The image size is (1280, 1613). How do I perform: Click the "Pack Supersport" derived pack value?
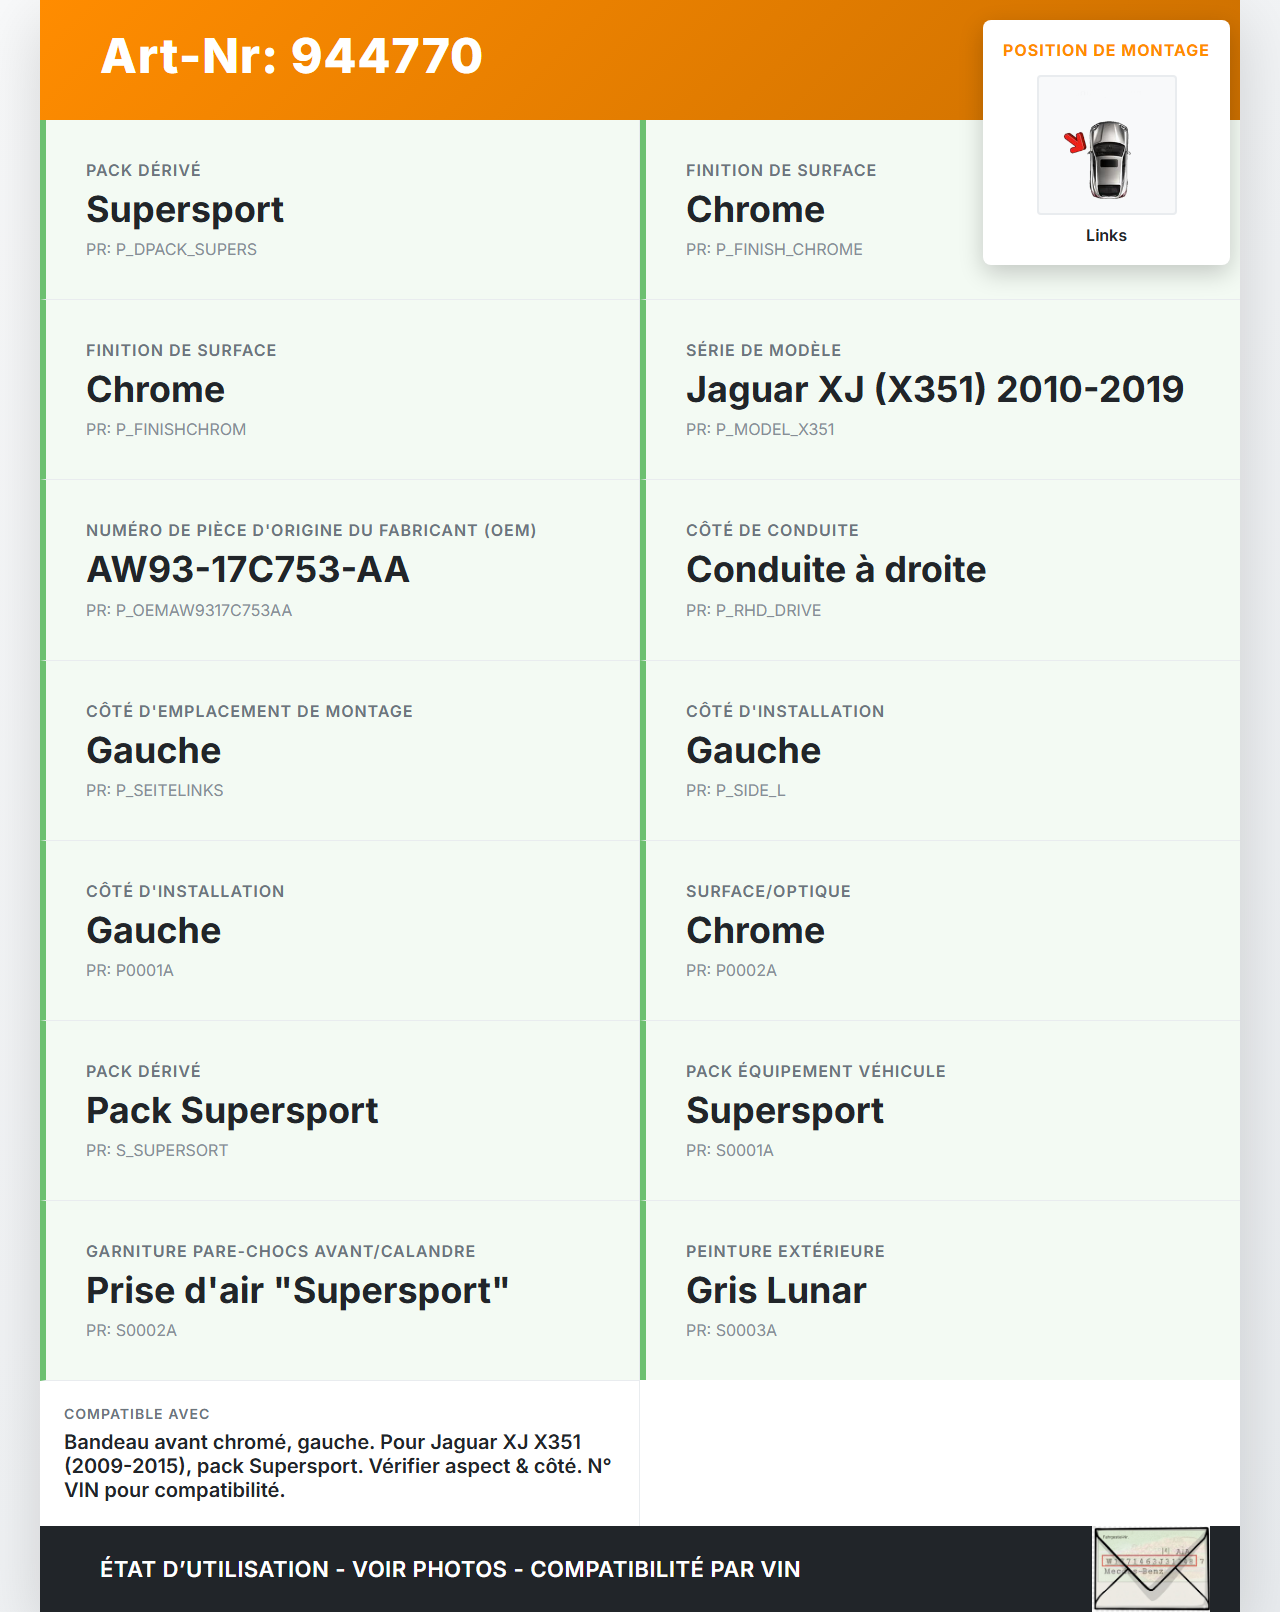(232, 1111)
